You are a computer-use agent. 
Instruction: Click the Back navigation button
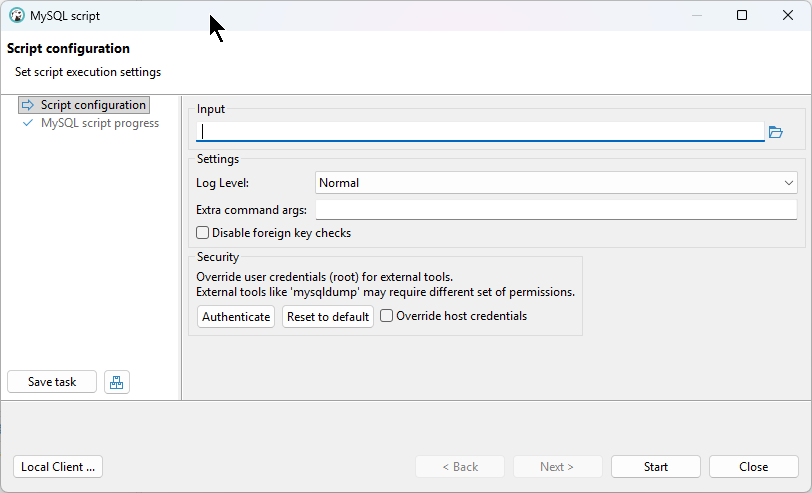[460, 467]
